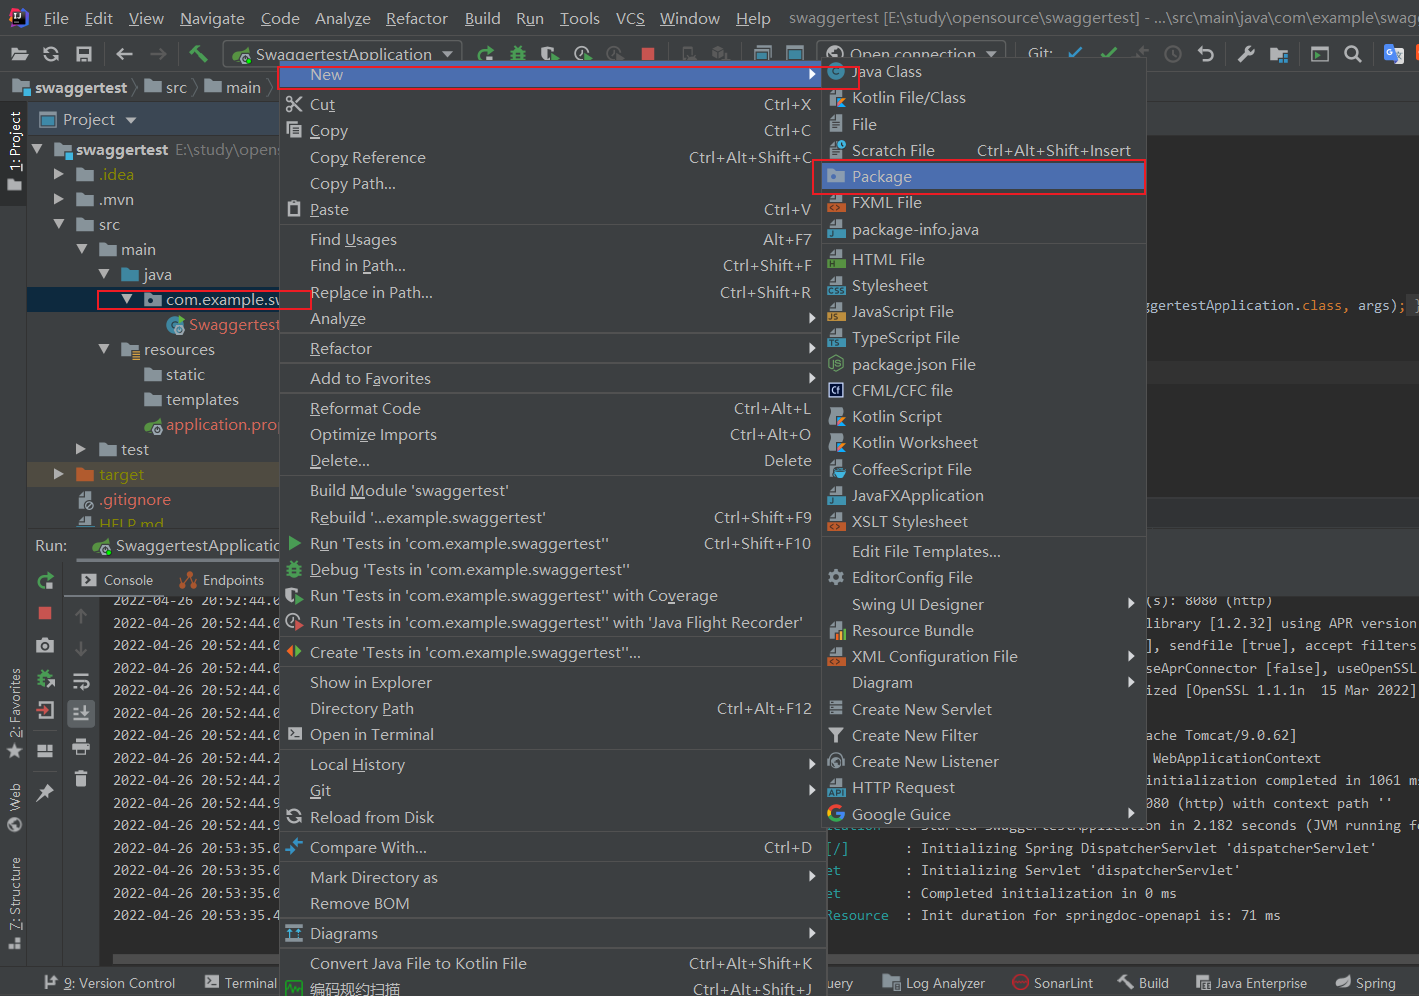
Task: Open the VCS menu
Action: (630, 18)
